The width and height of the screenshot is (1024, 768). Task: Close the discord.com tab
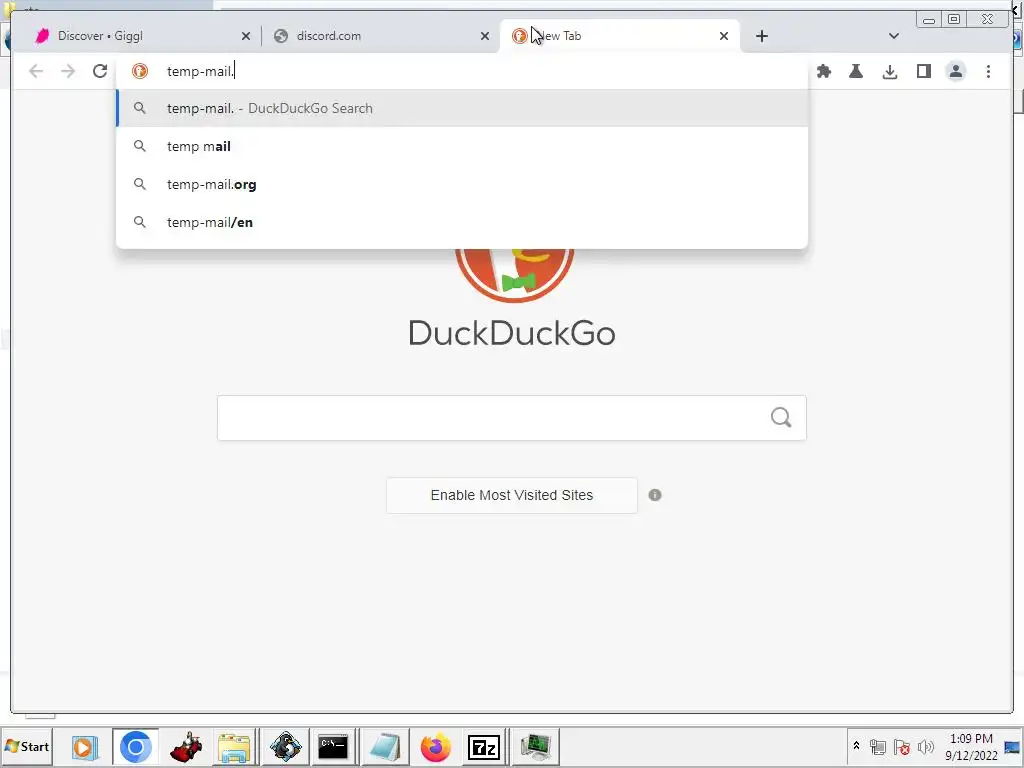485,37
